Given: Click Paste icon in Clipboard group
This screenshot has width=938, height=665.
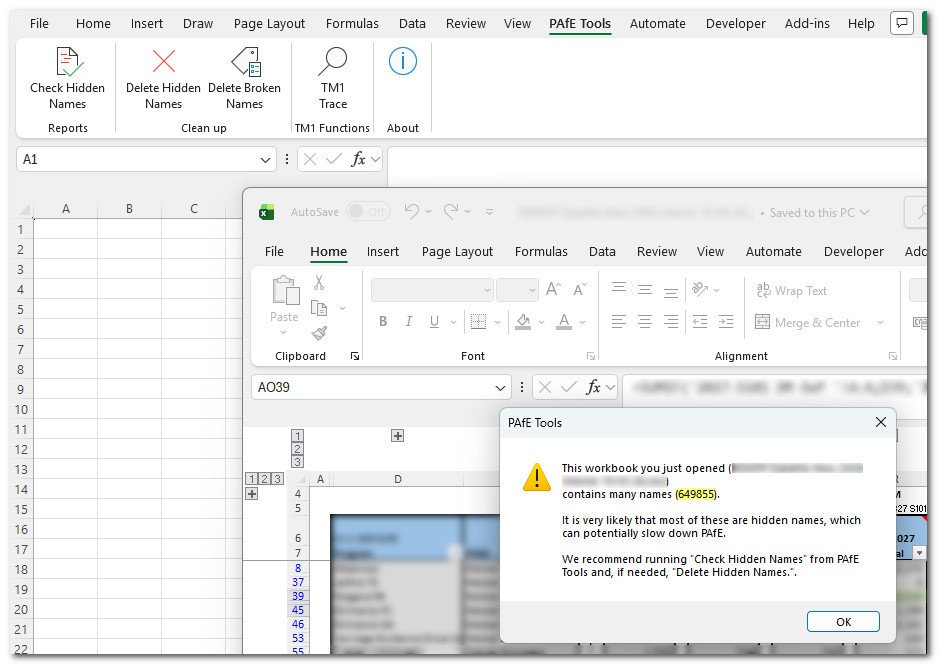Looking at the screenshot, I should [x=285, y=291].
